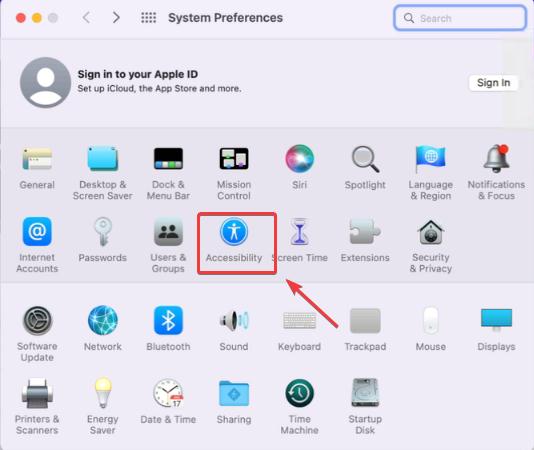
Task: Open the Sharing folder icon
Action: pos(234,393)
